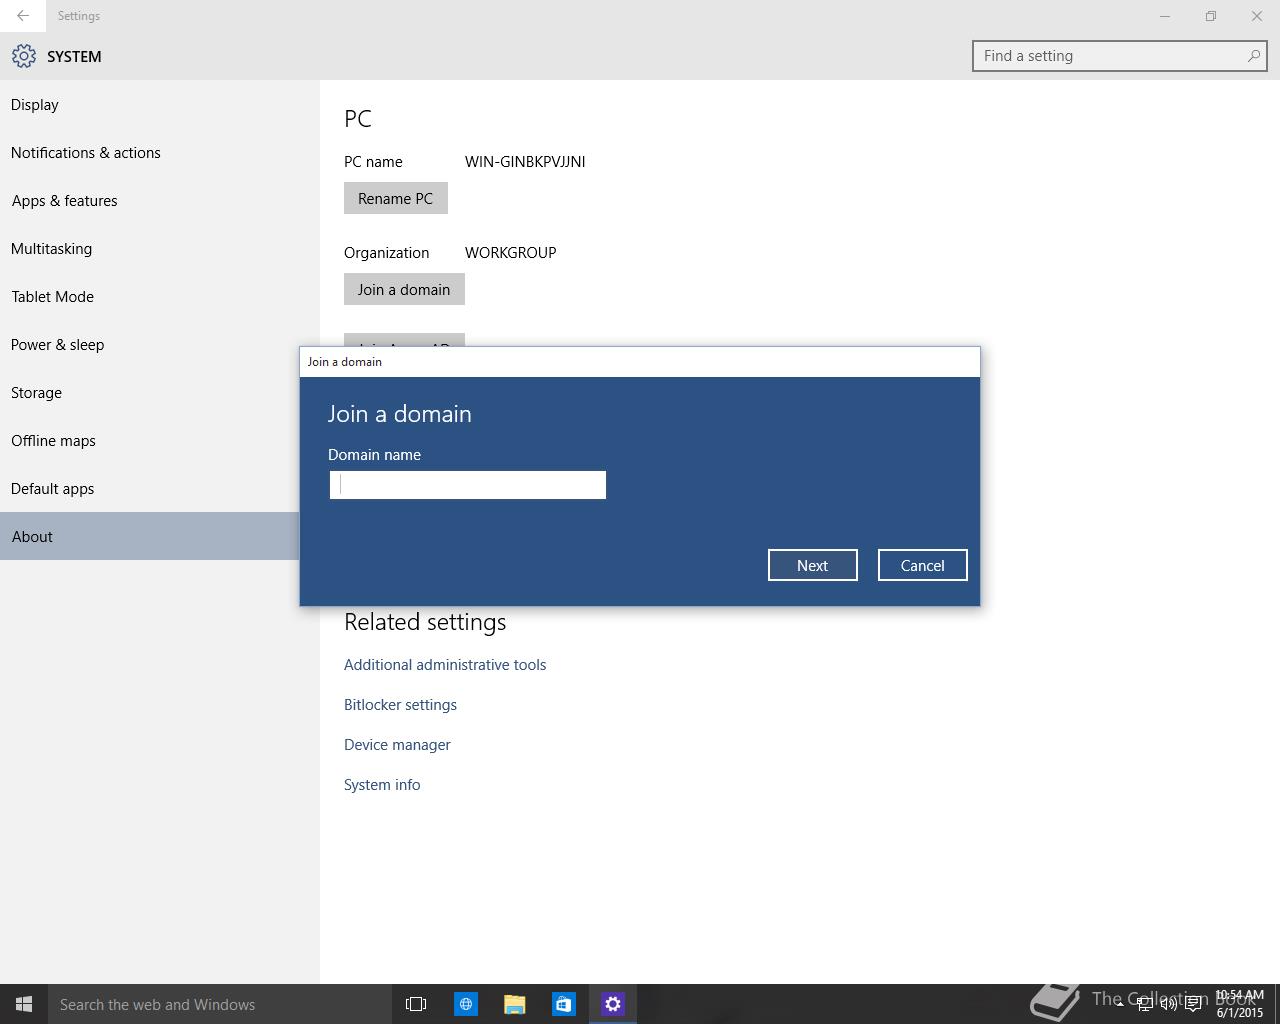Click the back arrow in Settings
This screenshot has width=1280, height=1024.
coord(23,16)
